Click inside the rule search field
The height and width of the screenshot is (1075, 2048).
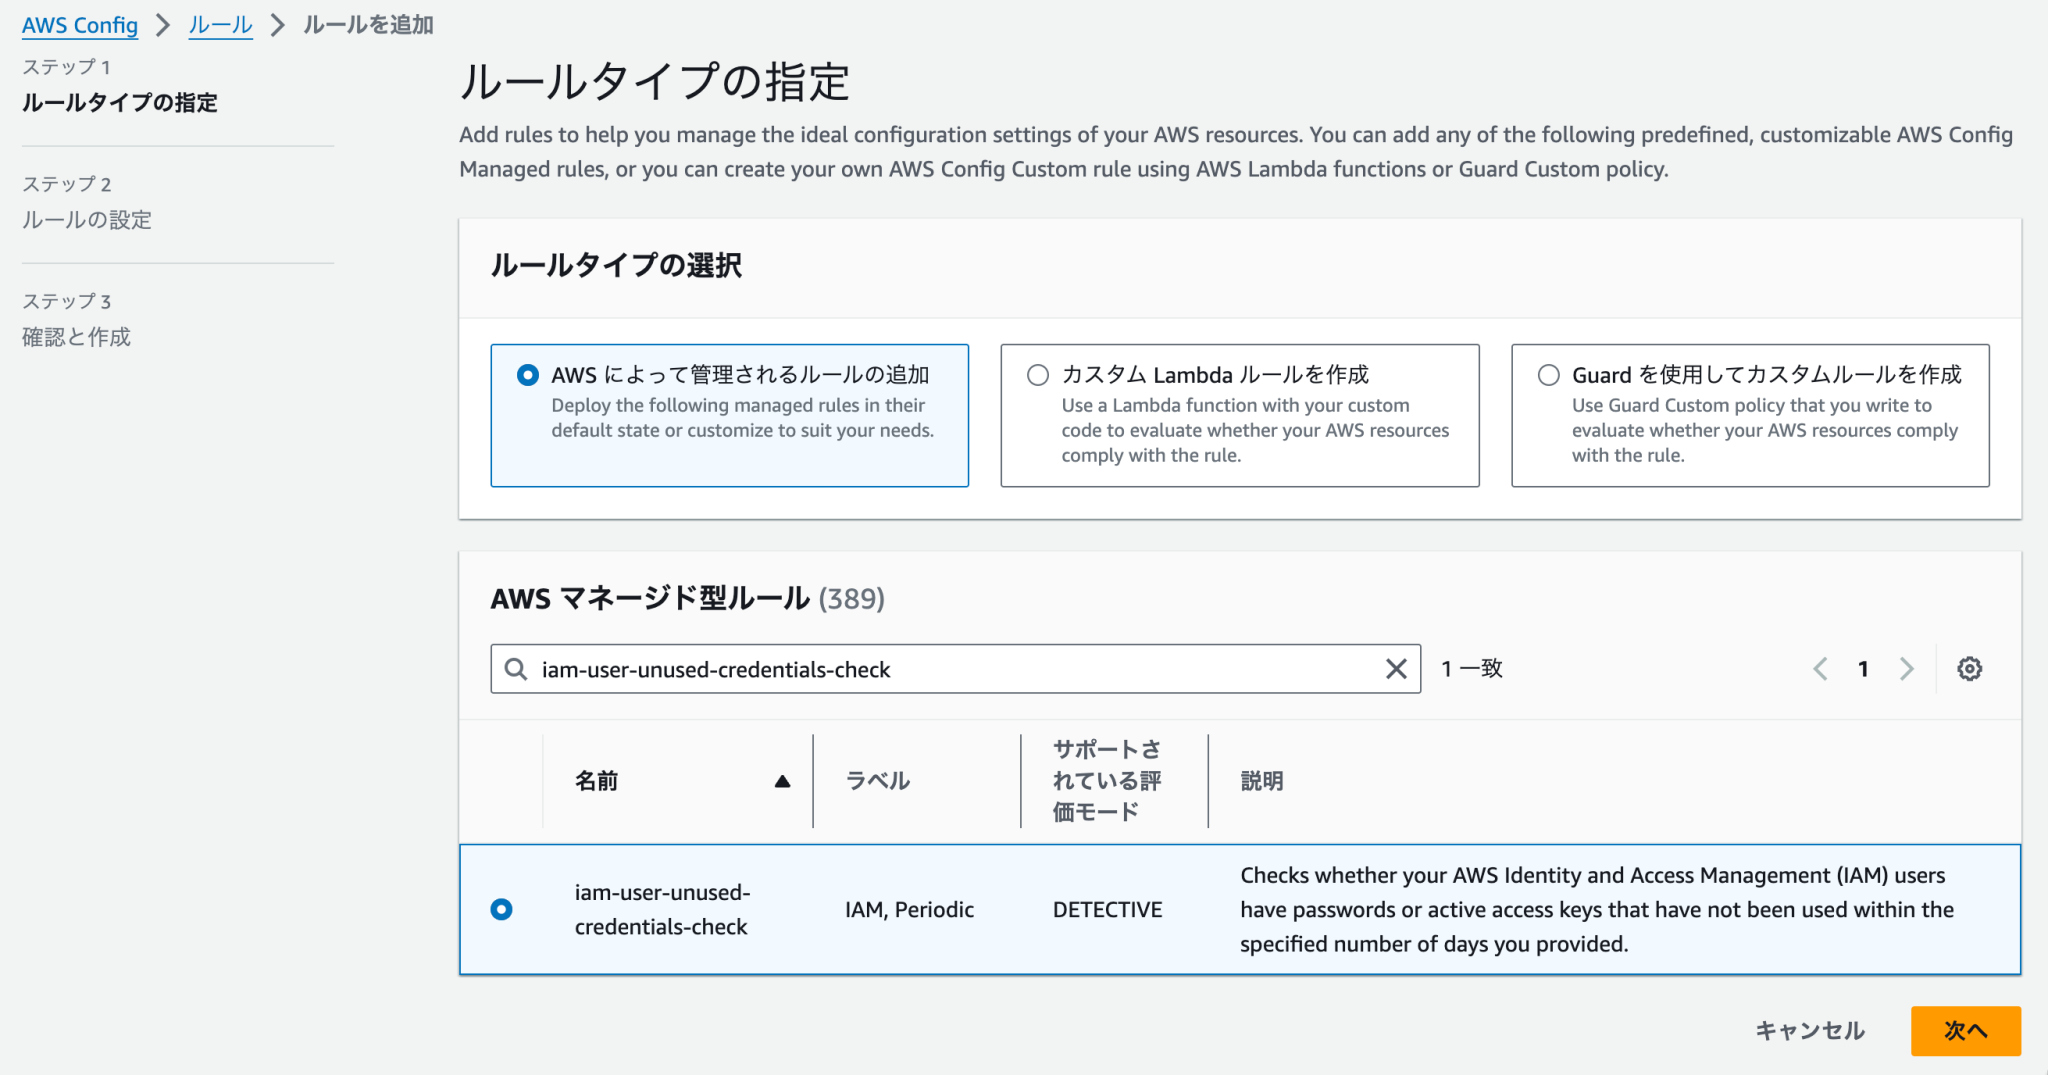900,669
